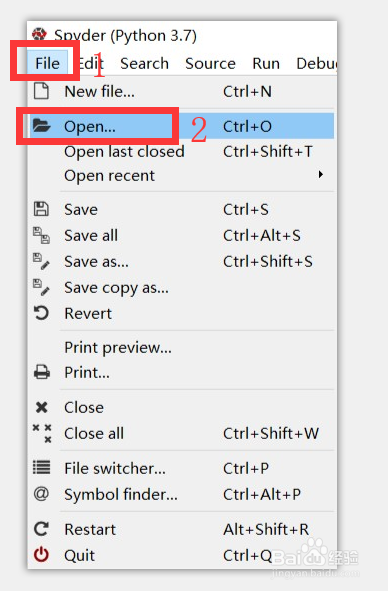Viewport: 388px width, 591px height.
Task: Click the Symbol finder @ icon
Action: tap(41, 494)
